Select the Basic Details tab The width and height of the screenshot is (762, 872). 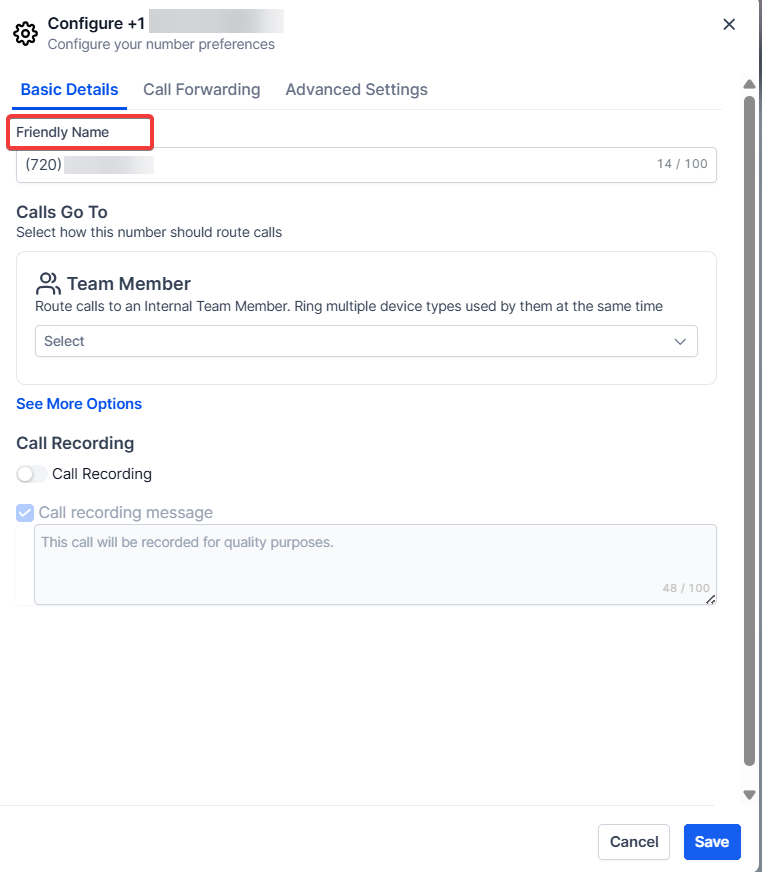point(69,90)
